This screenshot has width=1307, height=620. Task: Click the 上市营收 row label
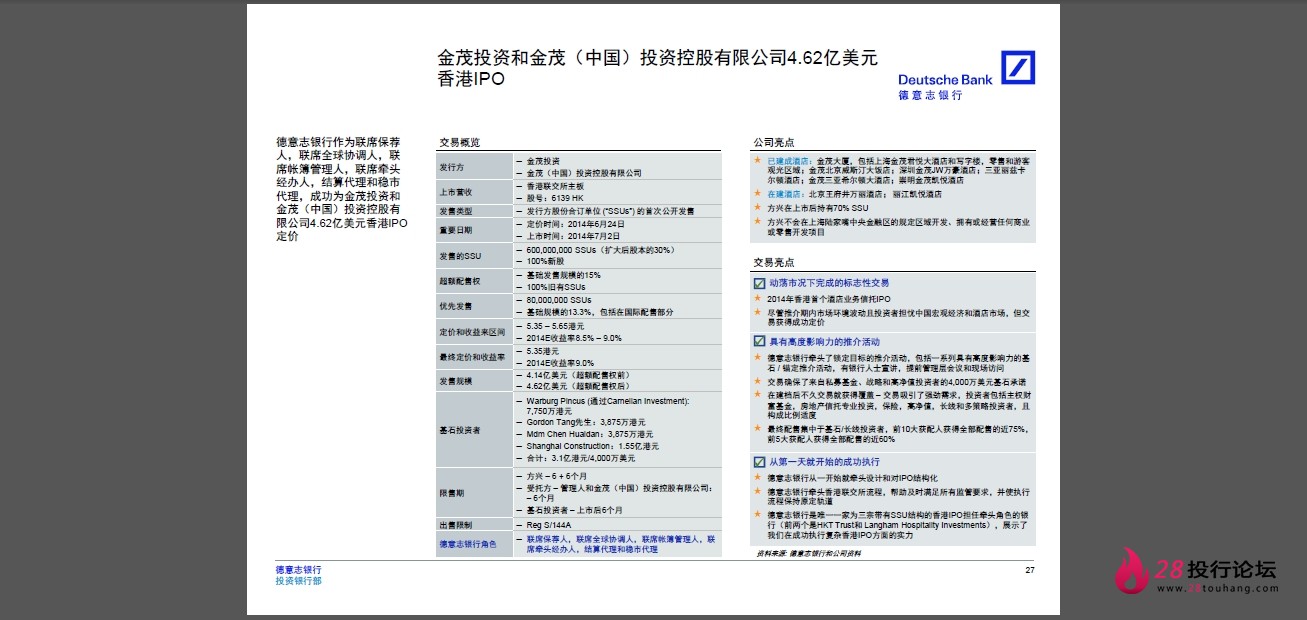[456, 192]
